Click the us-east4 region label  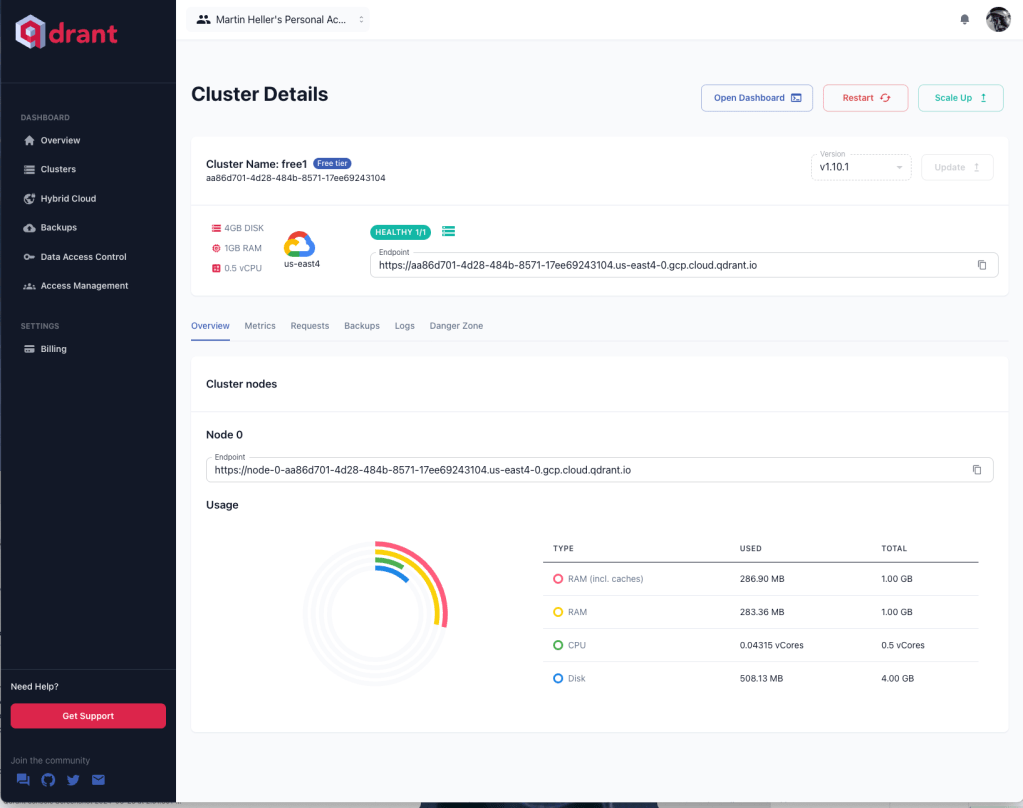point(301,264)
